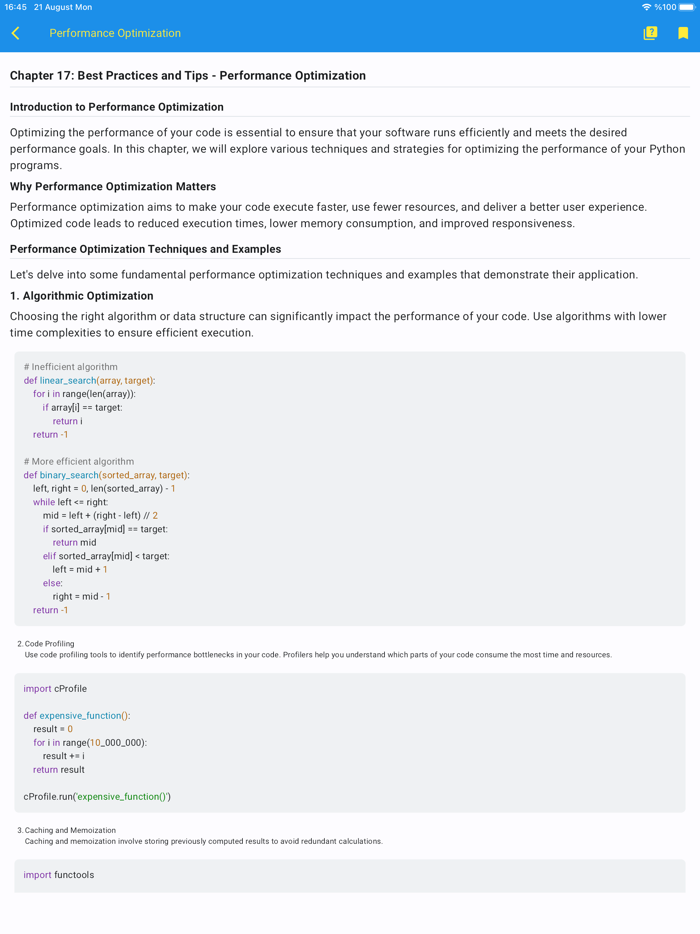Select the Introduction to Performance Optimization heading

(117, 107)
